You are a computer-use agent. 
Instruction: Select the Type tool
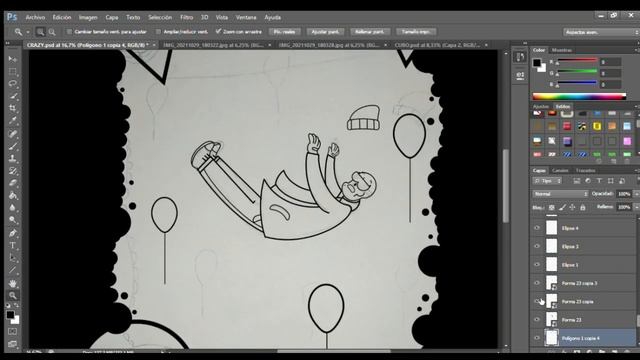point(13,245)
